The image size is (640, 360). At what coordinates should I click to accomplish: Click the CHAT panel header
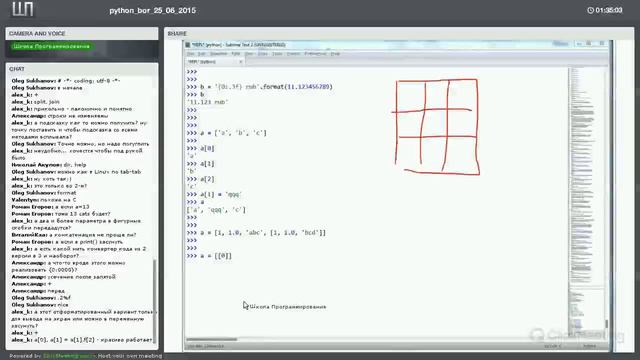(82, 69)
